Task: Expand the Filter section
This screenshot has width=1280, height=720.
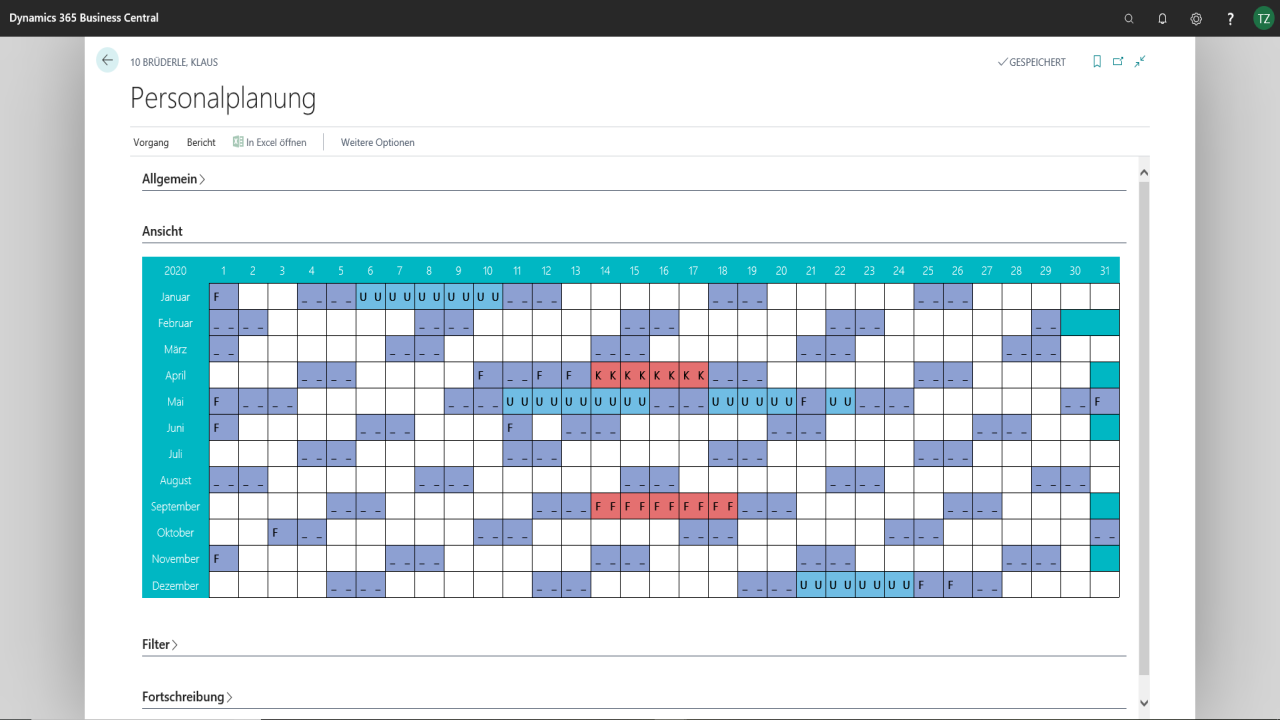Action: click(160, 645)
